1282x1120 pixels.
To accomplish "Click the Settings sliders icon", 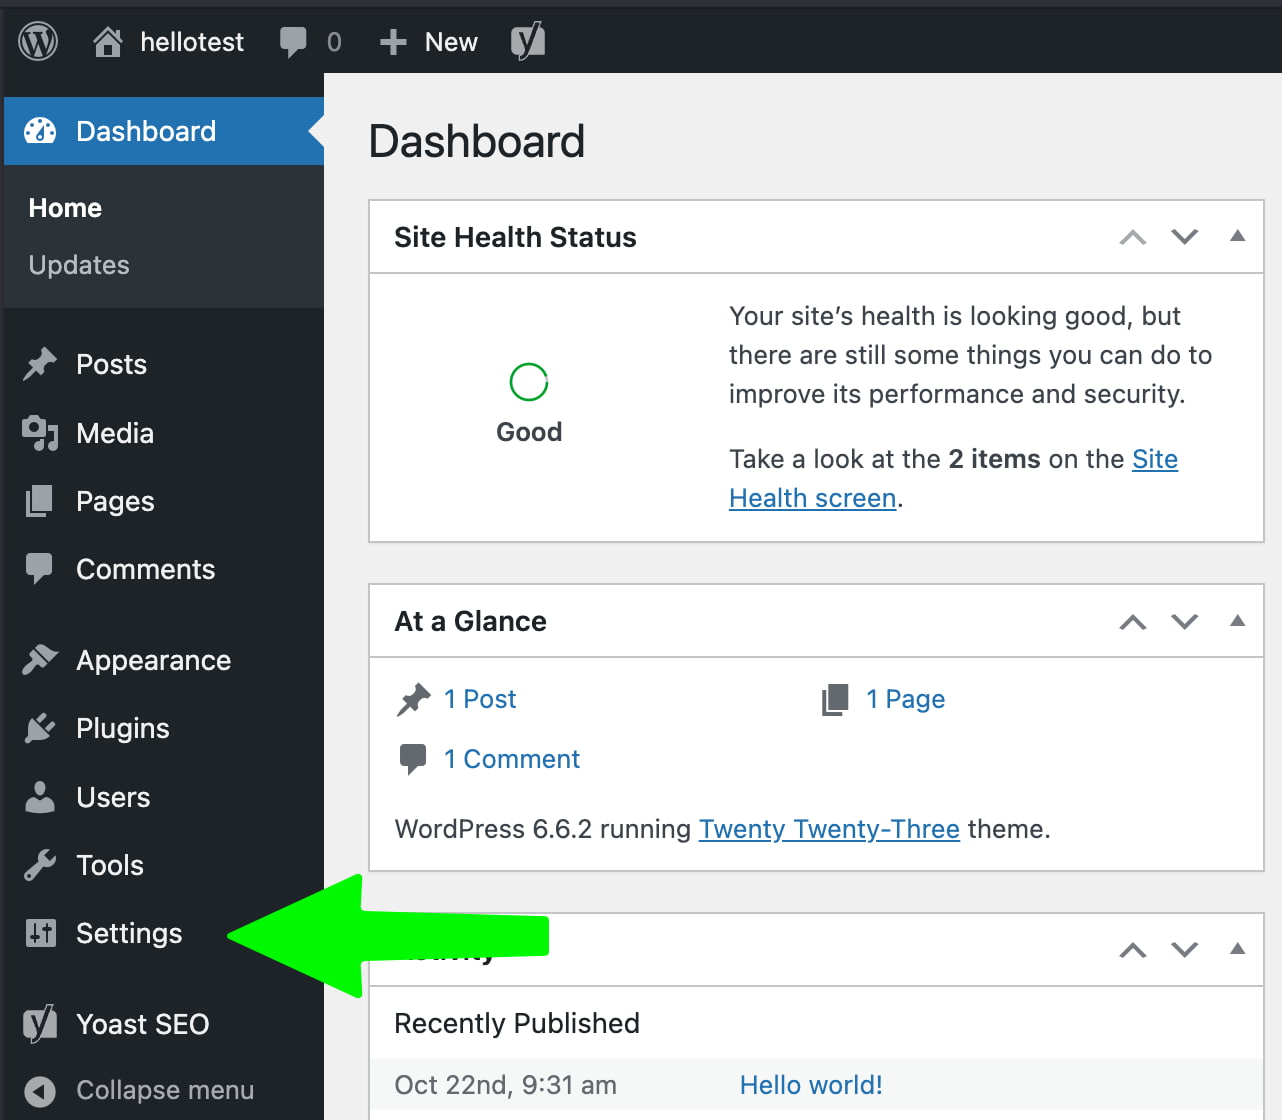I will [40, 933].
